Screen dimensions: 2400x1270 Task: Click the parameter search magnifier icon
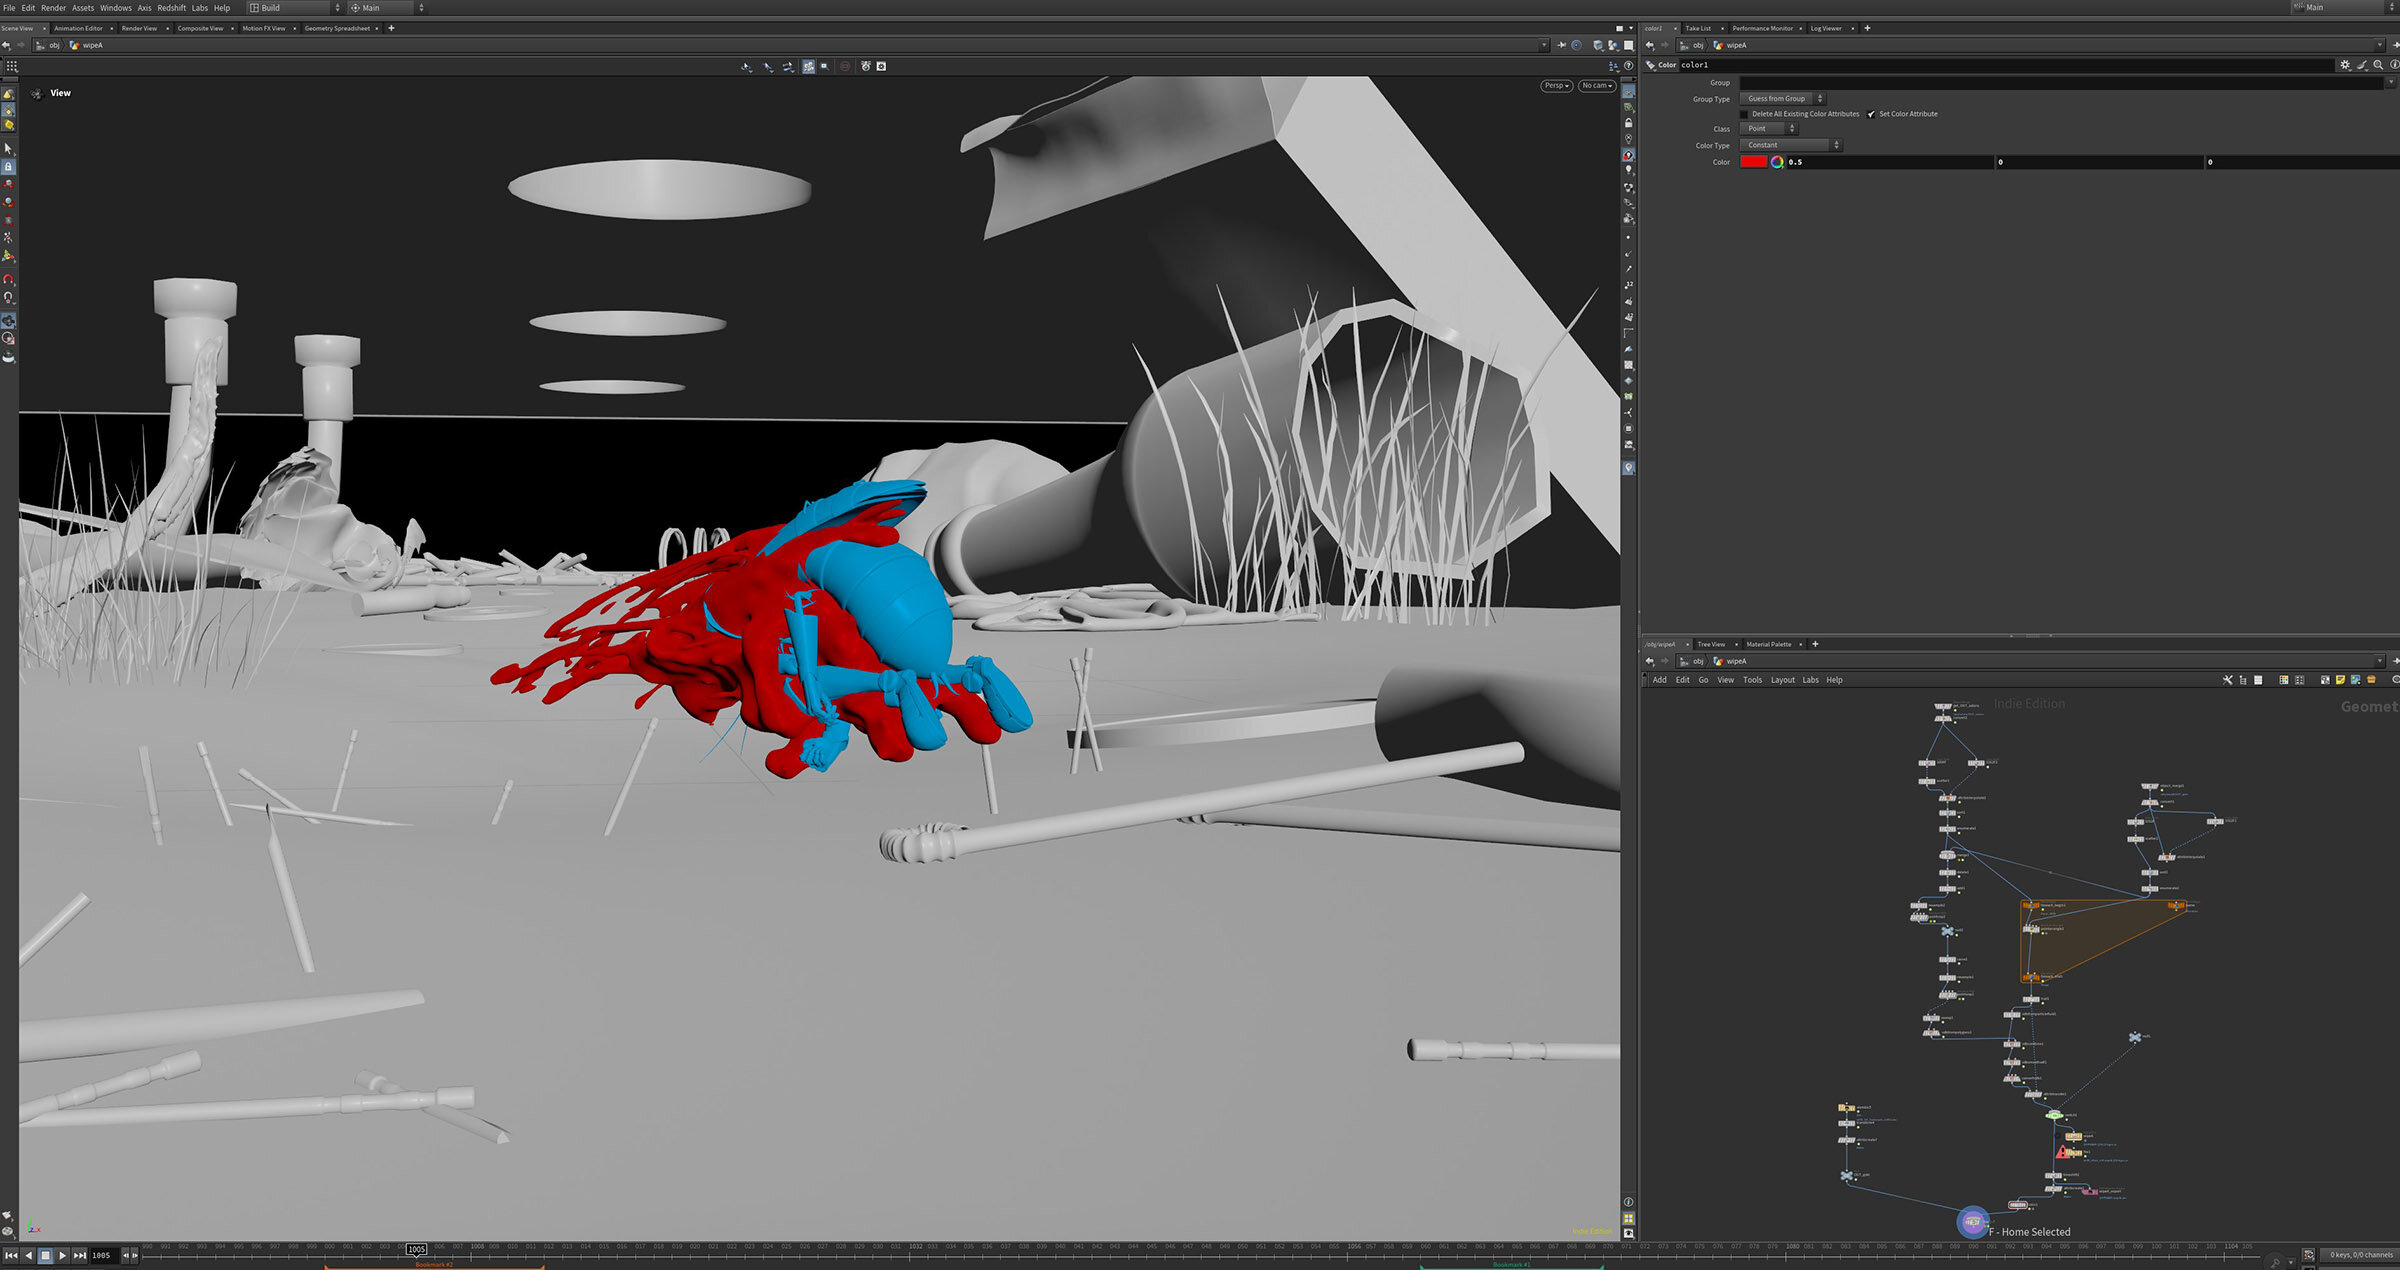(2378, 65)
